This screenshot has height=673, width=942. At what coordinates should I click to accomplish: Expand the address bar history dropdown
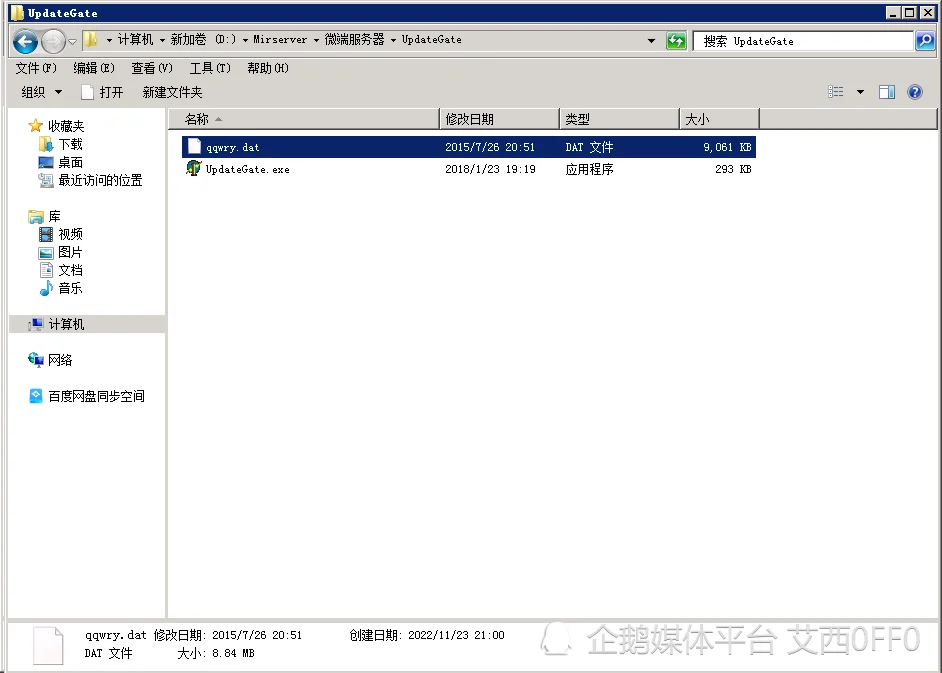651,41
